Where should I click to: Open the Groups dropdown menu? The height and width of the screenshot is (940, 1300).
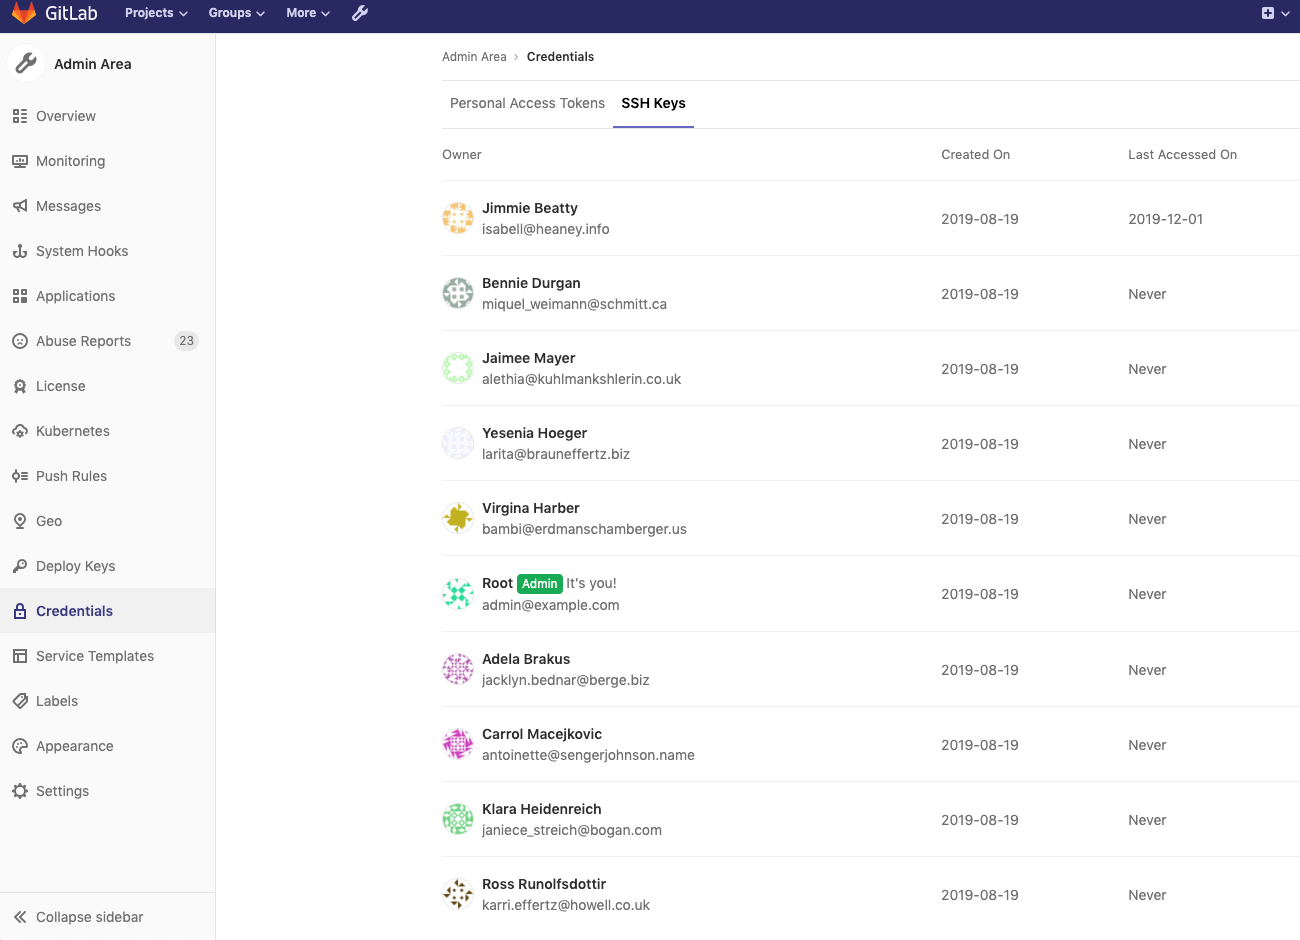click(236, 13)
